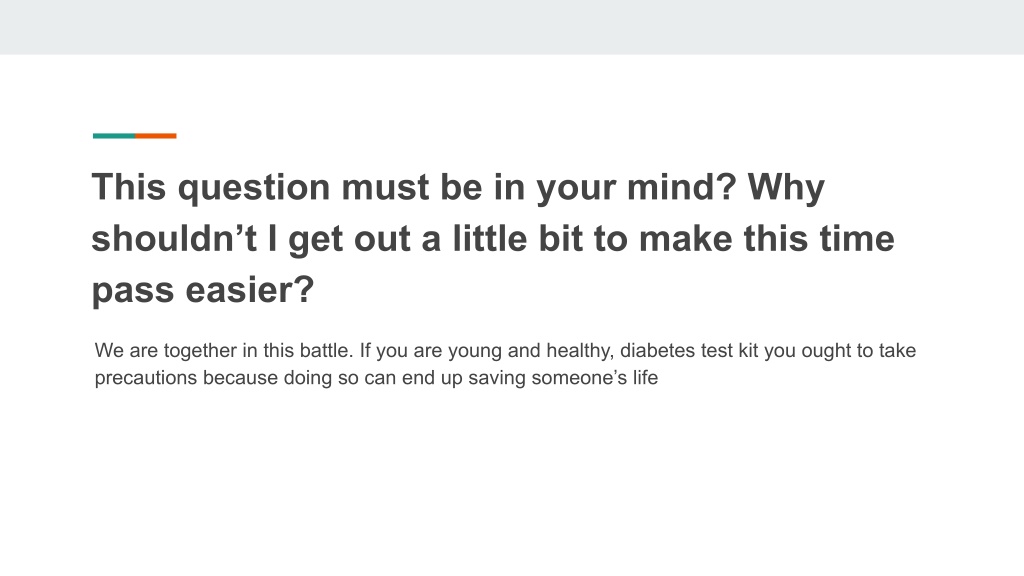The height and width of the screenshot is (576, 1024).
Task: Click the words "pass easier?" in the heading
Action: coord(203,291)
